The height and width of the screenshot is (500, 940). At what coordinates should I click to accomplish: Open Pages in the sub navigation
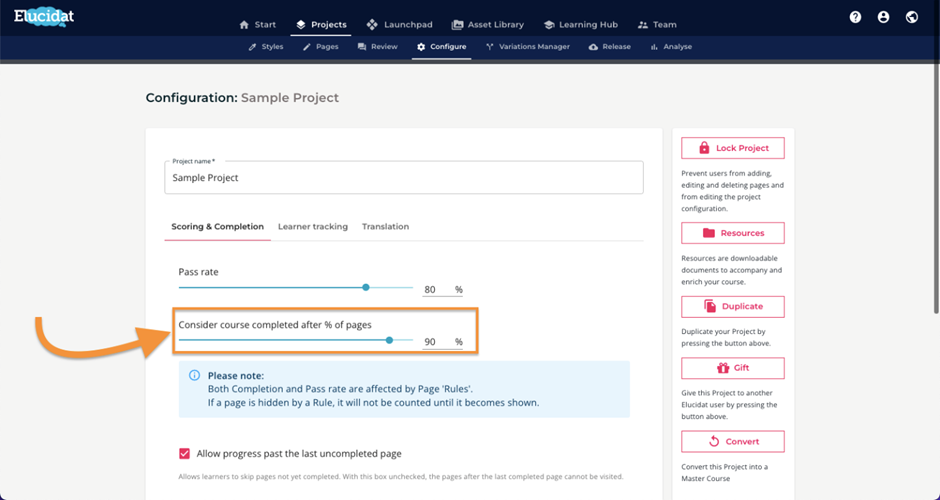tap(320, 47)
